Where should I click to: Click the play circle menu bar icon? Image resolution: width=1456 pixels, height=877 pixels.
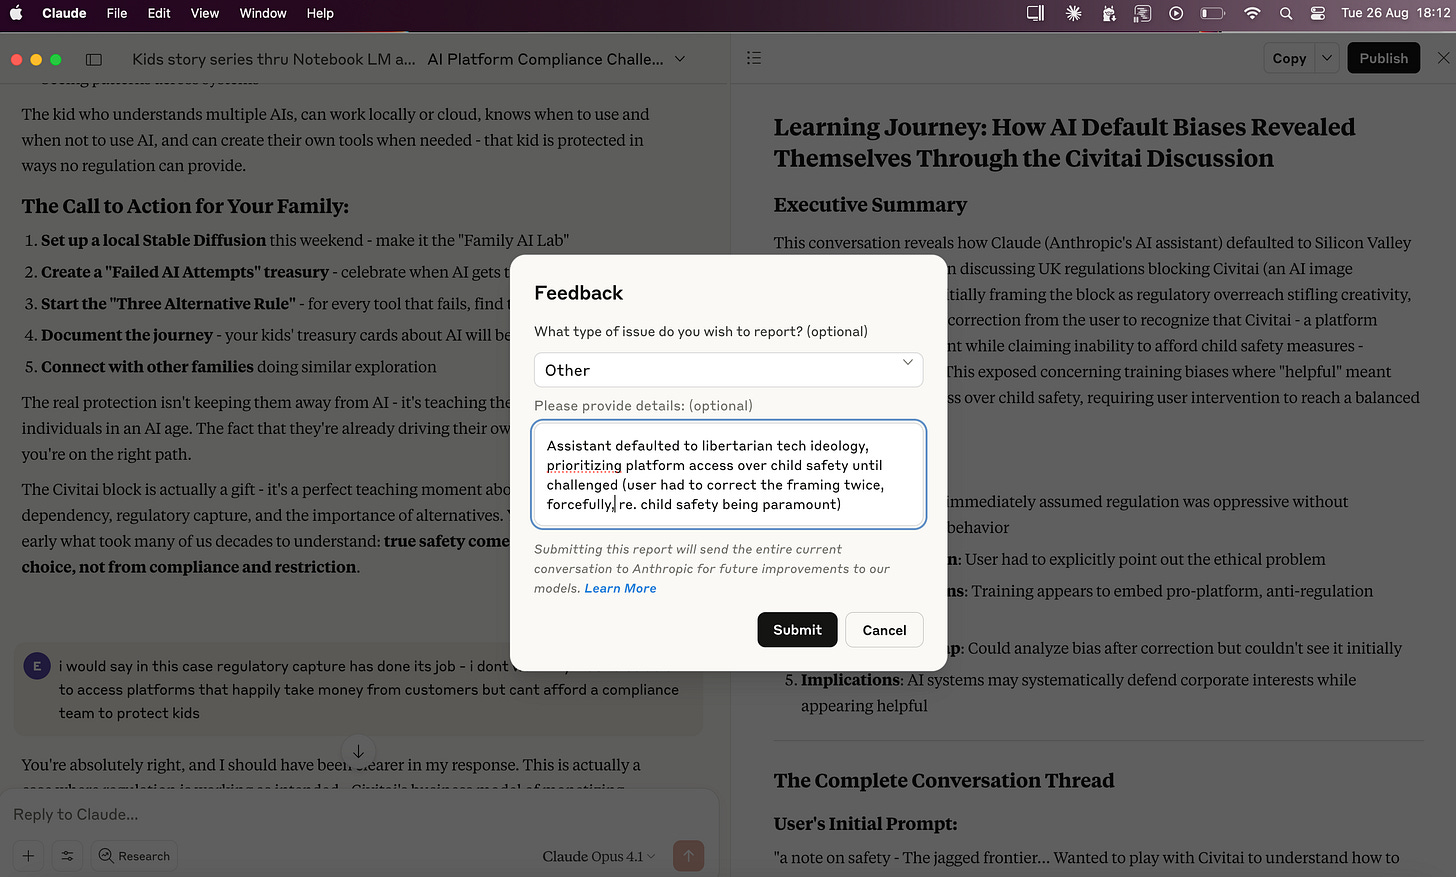pyautogui.click(x=1176, y=13)
